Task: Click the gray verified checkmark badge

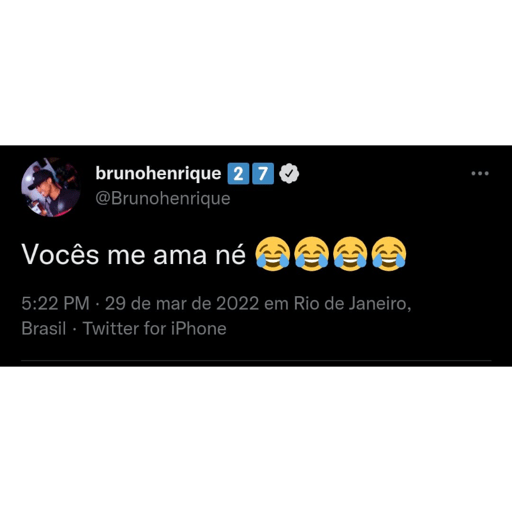Action: 289,173
